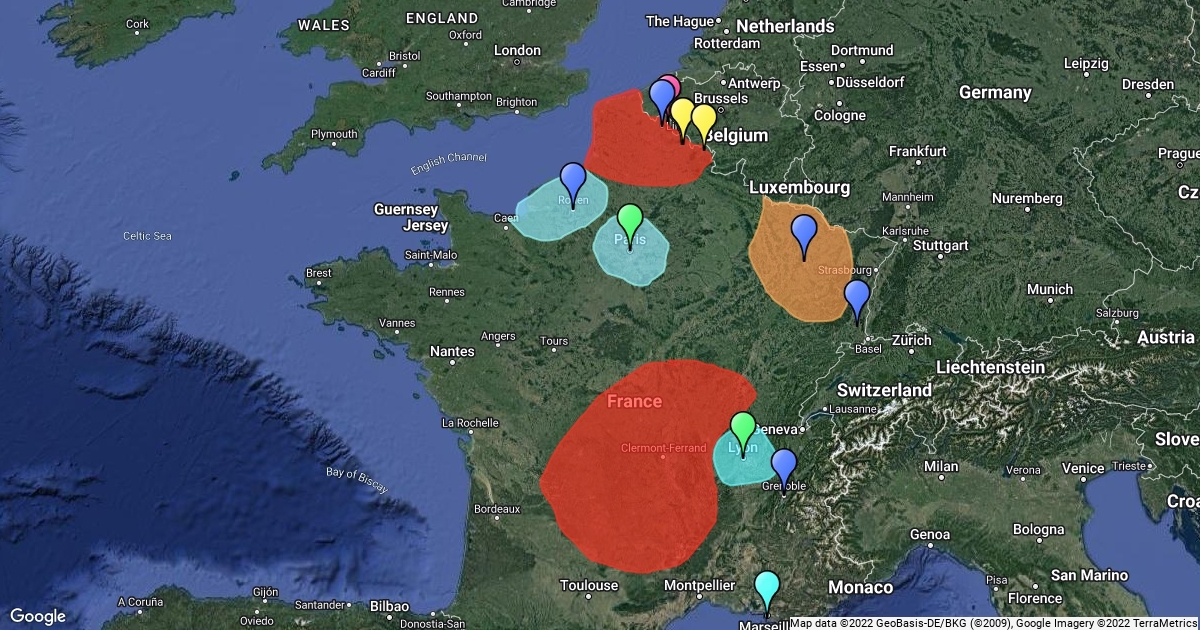Click the Zürich city label
The height and width of the screenshot is (630, 1200).
coord(911,340)
